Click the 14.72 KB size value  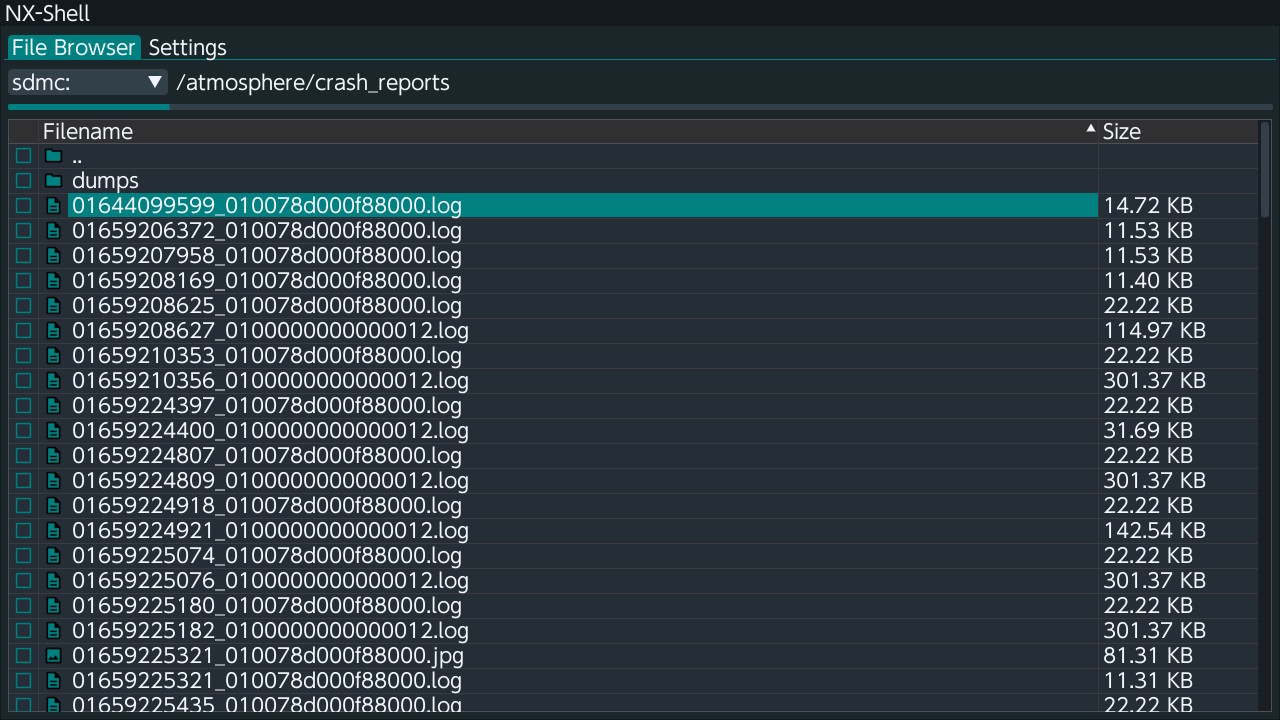click(x=1148, y=206)
